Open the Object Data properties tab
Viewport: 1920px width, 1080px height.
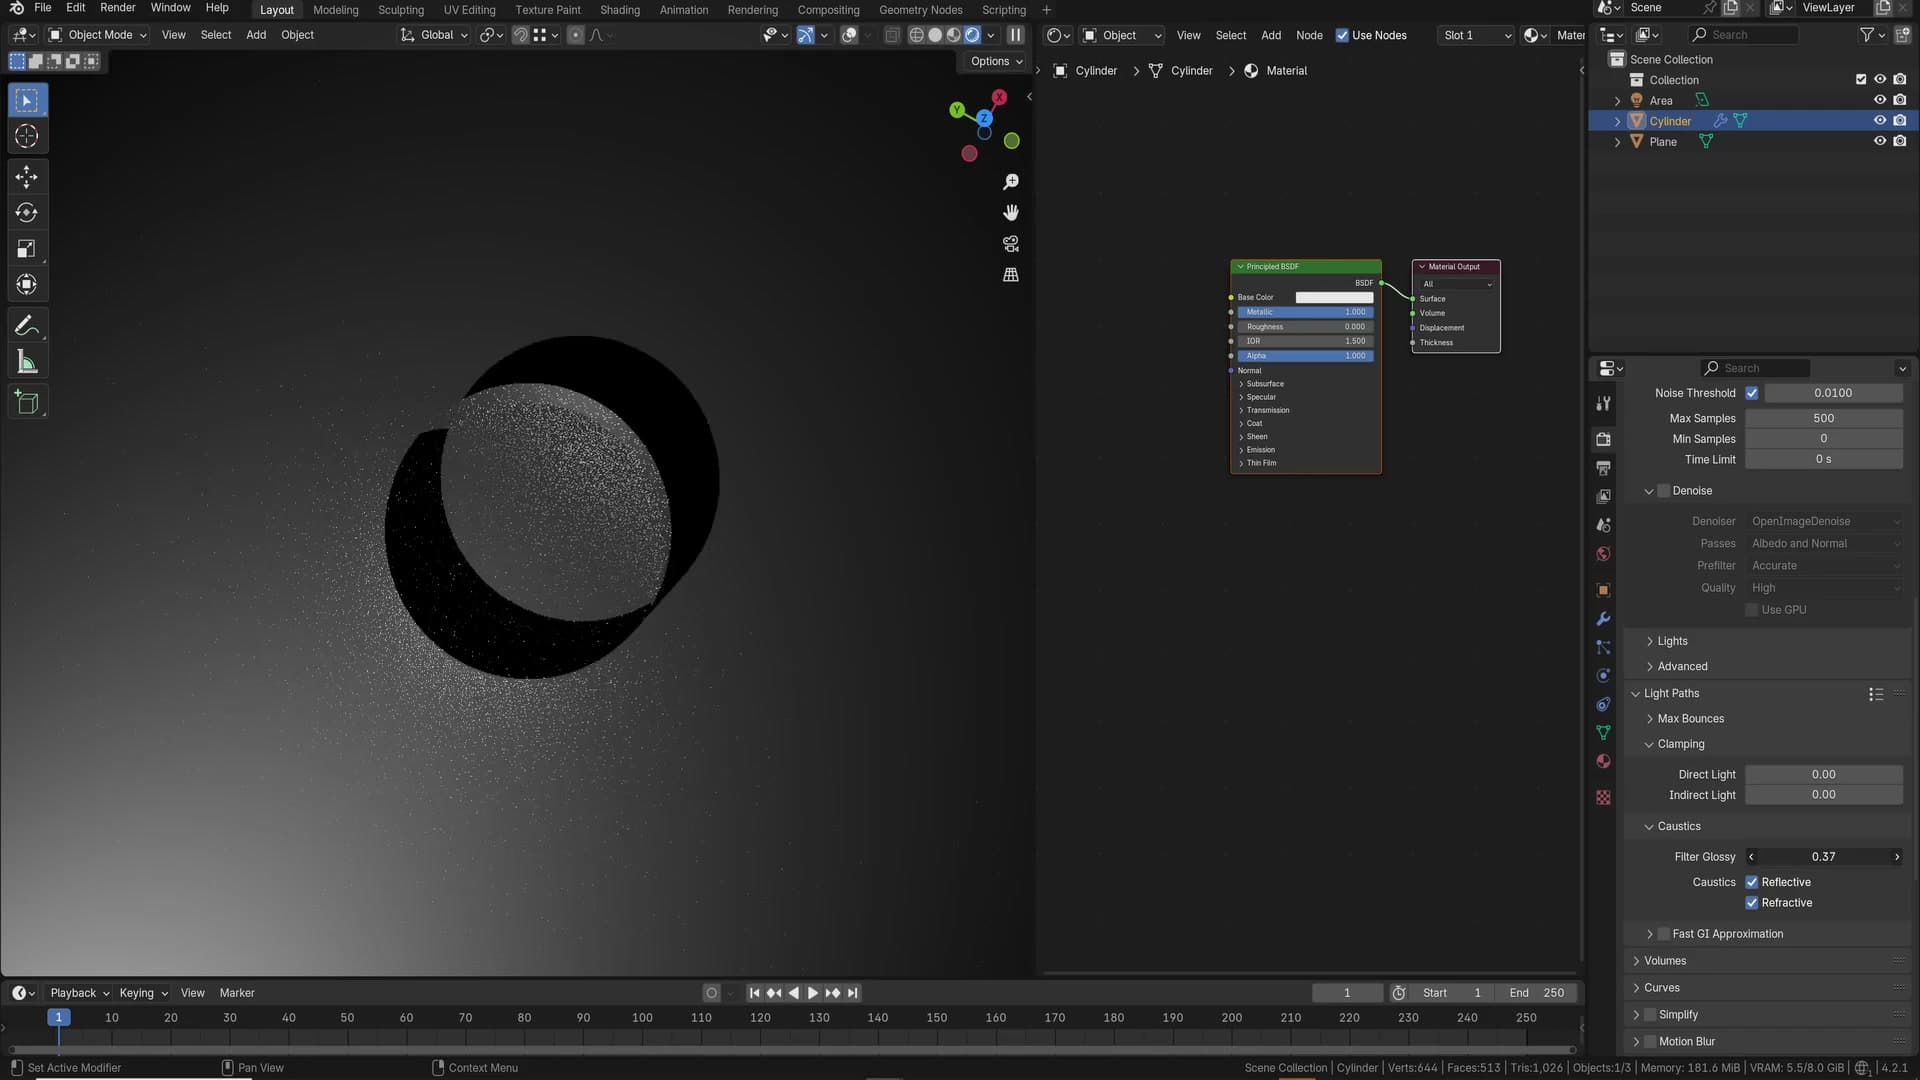(1604, 733)
